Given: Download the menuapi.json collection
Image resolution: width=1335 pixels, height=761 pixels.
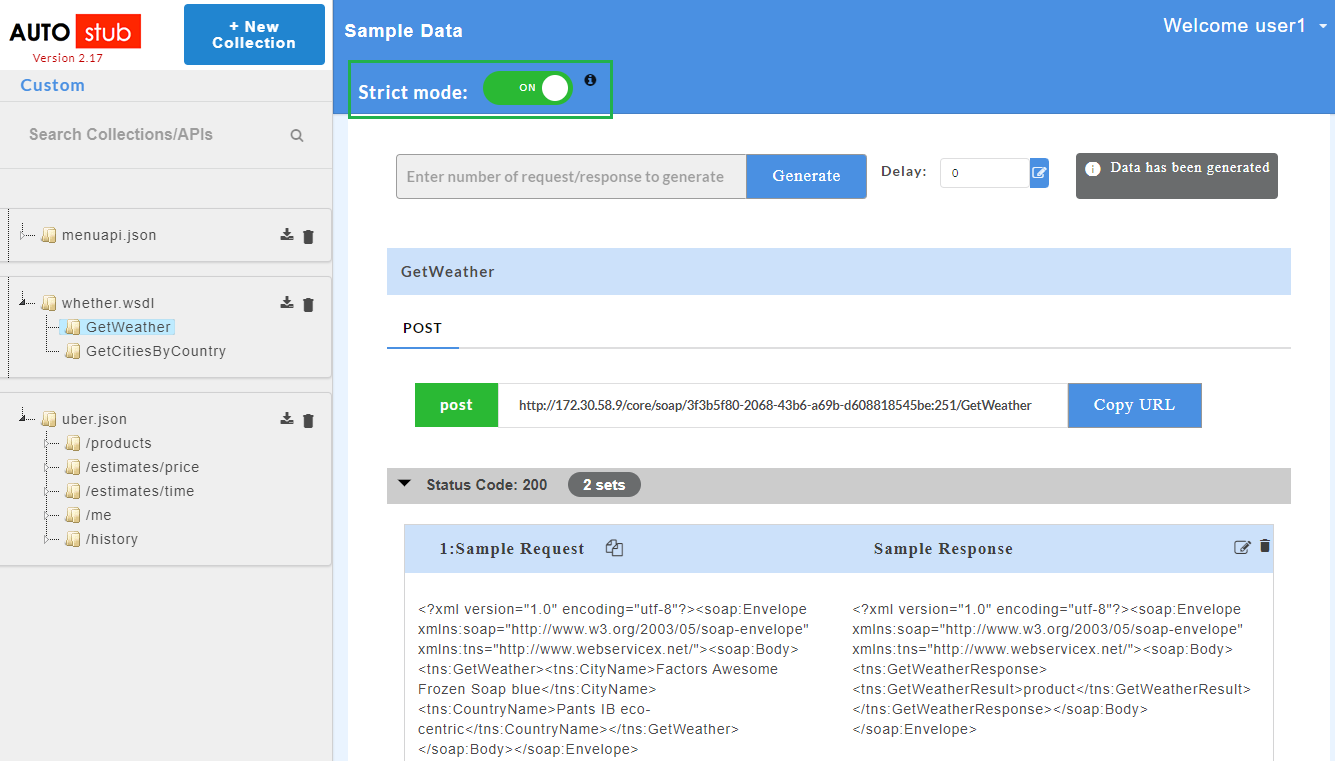Looking at the screenshot, I should tap(287, 235).
